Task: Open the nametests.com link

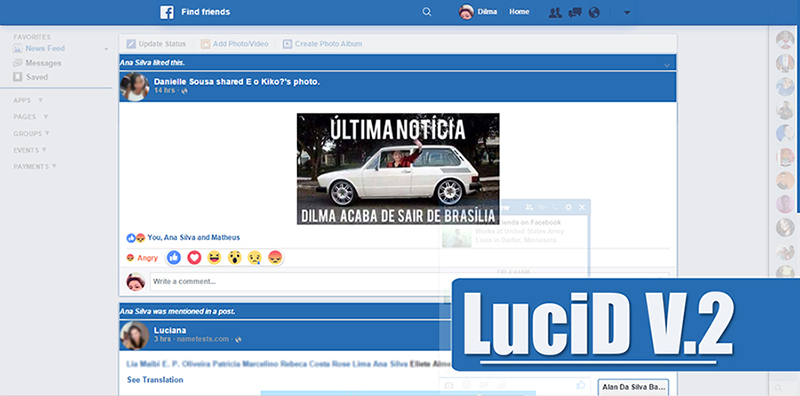Action: pyautogui.click(x=204, y=339)
